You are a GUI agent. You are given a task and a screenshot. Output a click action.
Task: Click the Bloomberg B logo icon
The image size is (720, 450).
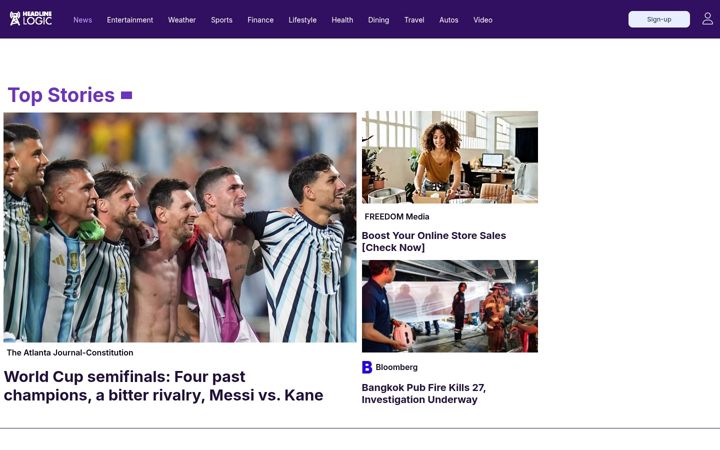pos(367,367)
